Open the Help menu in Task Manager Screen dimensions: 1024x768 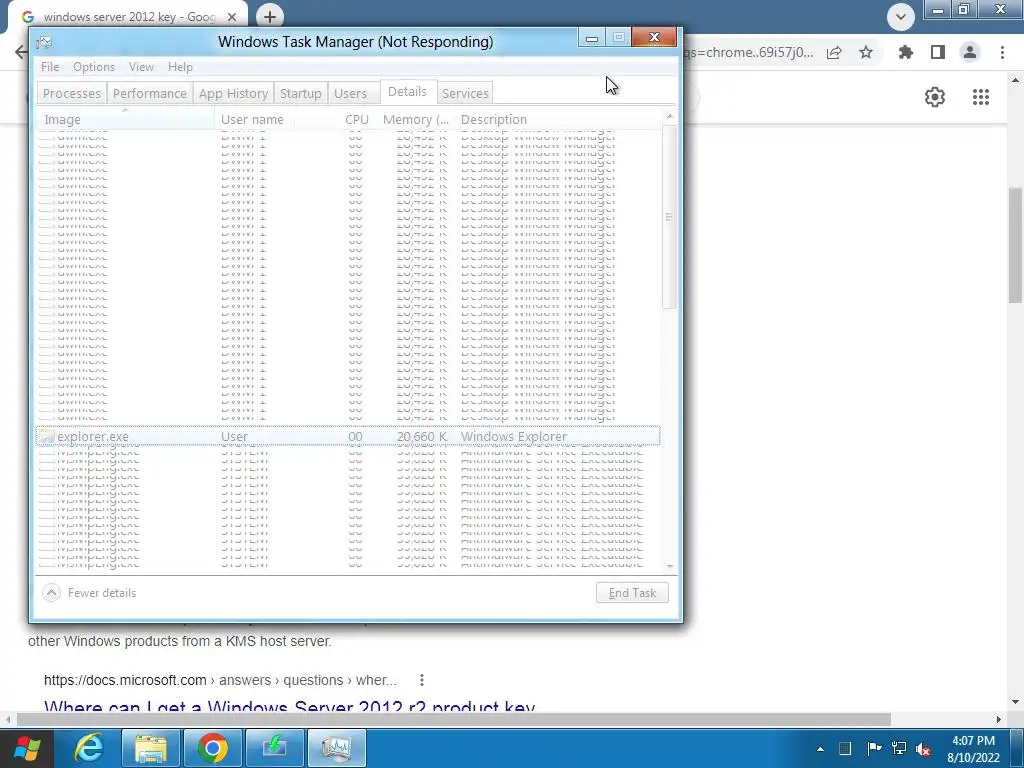click(180, 67)
